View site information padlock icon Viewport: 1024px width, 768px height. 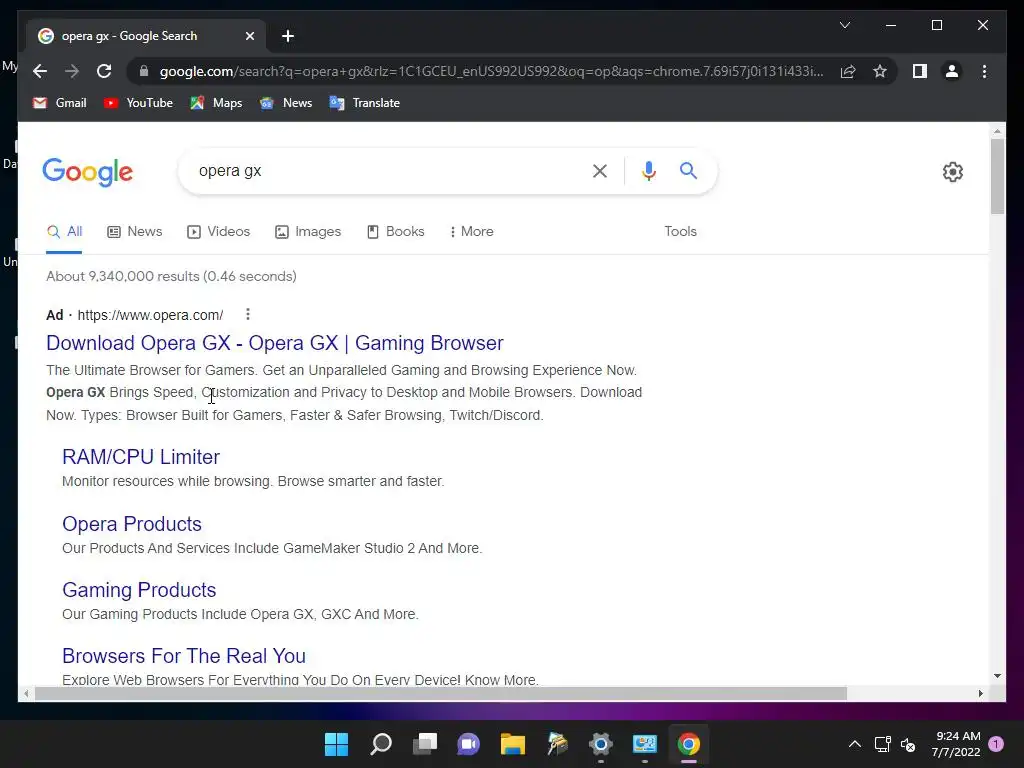click(144, 71)
